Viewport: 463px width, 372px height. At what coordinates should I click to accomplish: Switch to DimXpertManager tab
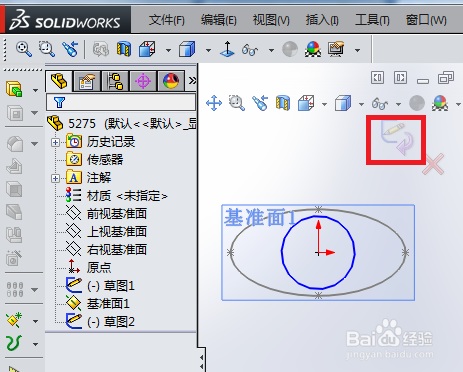143,81
